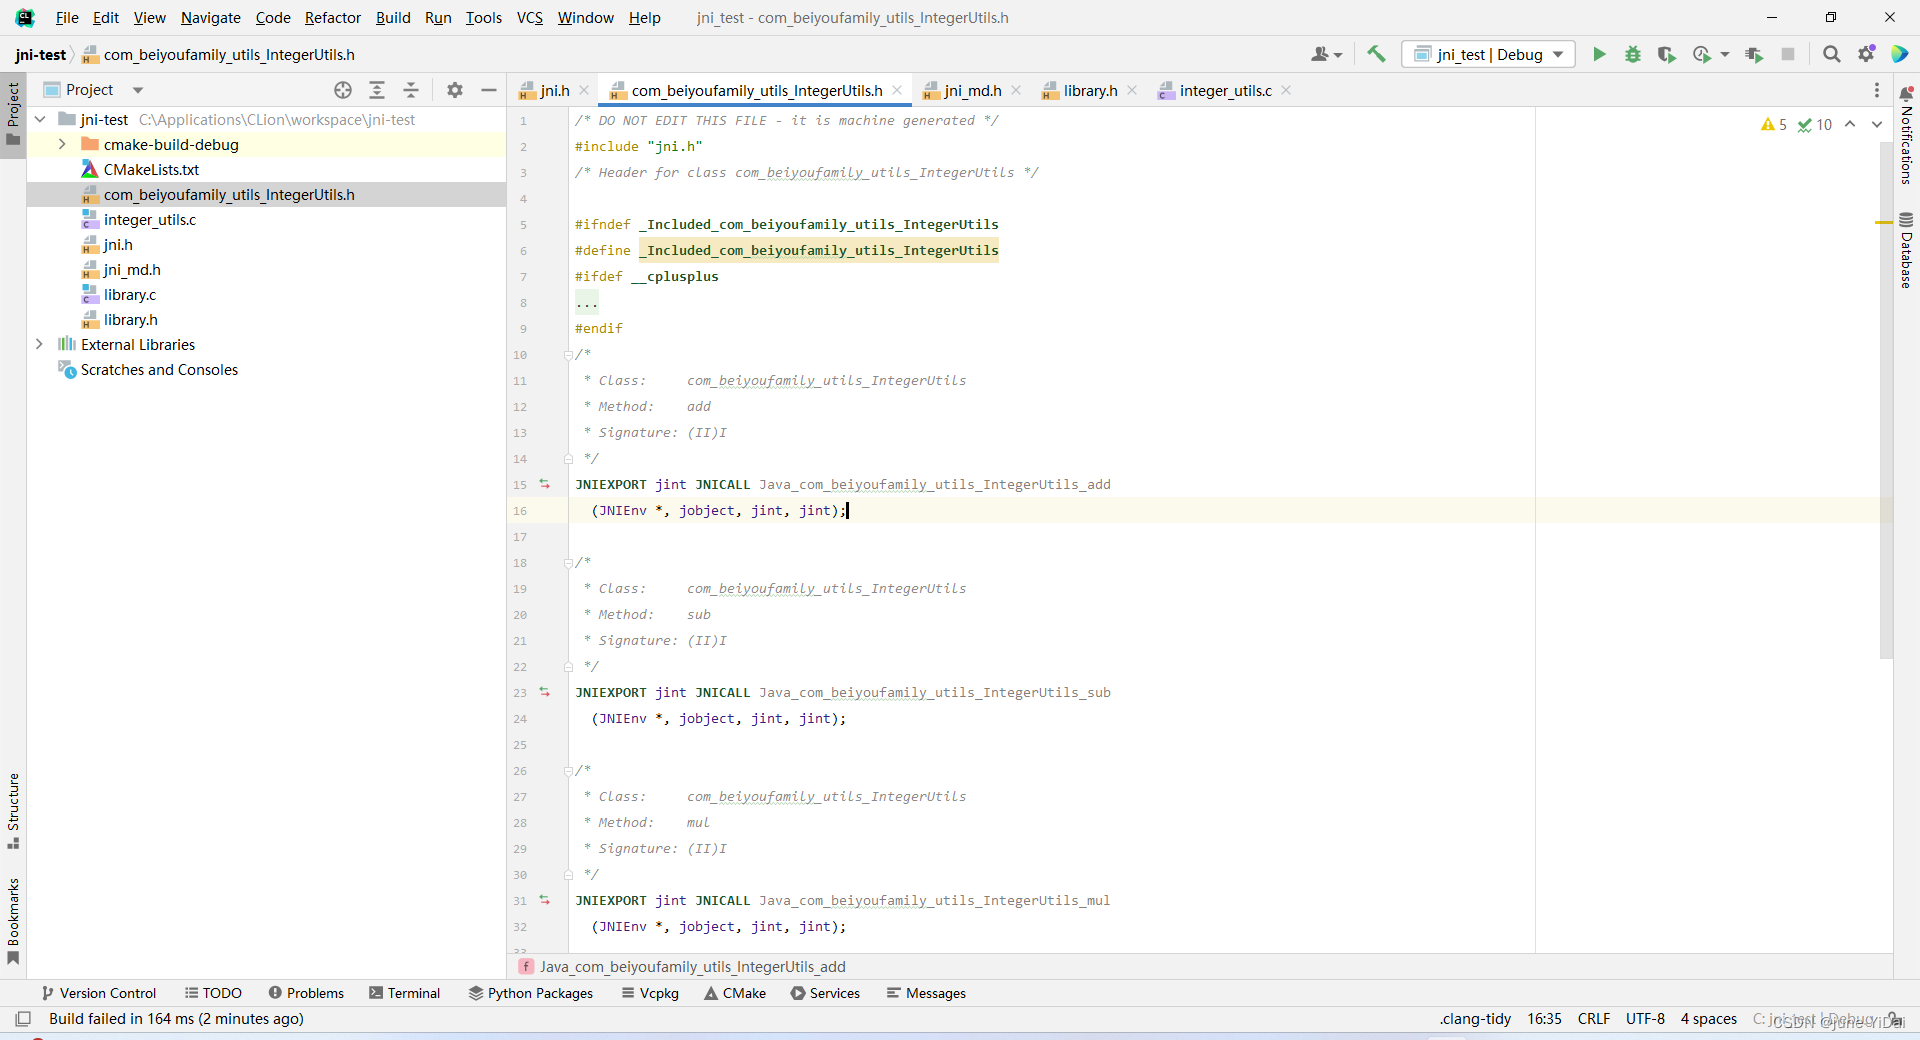The width and height of the screenshot is (1920, 1040).
Task: Click the Stop square icon
Action: (1788, 54)
